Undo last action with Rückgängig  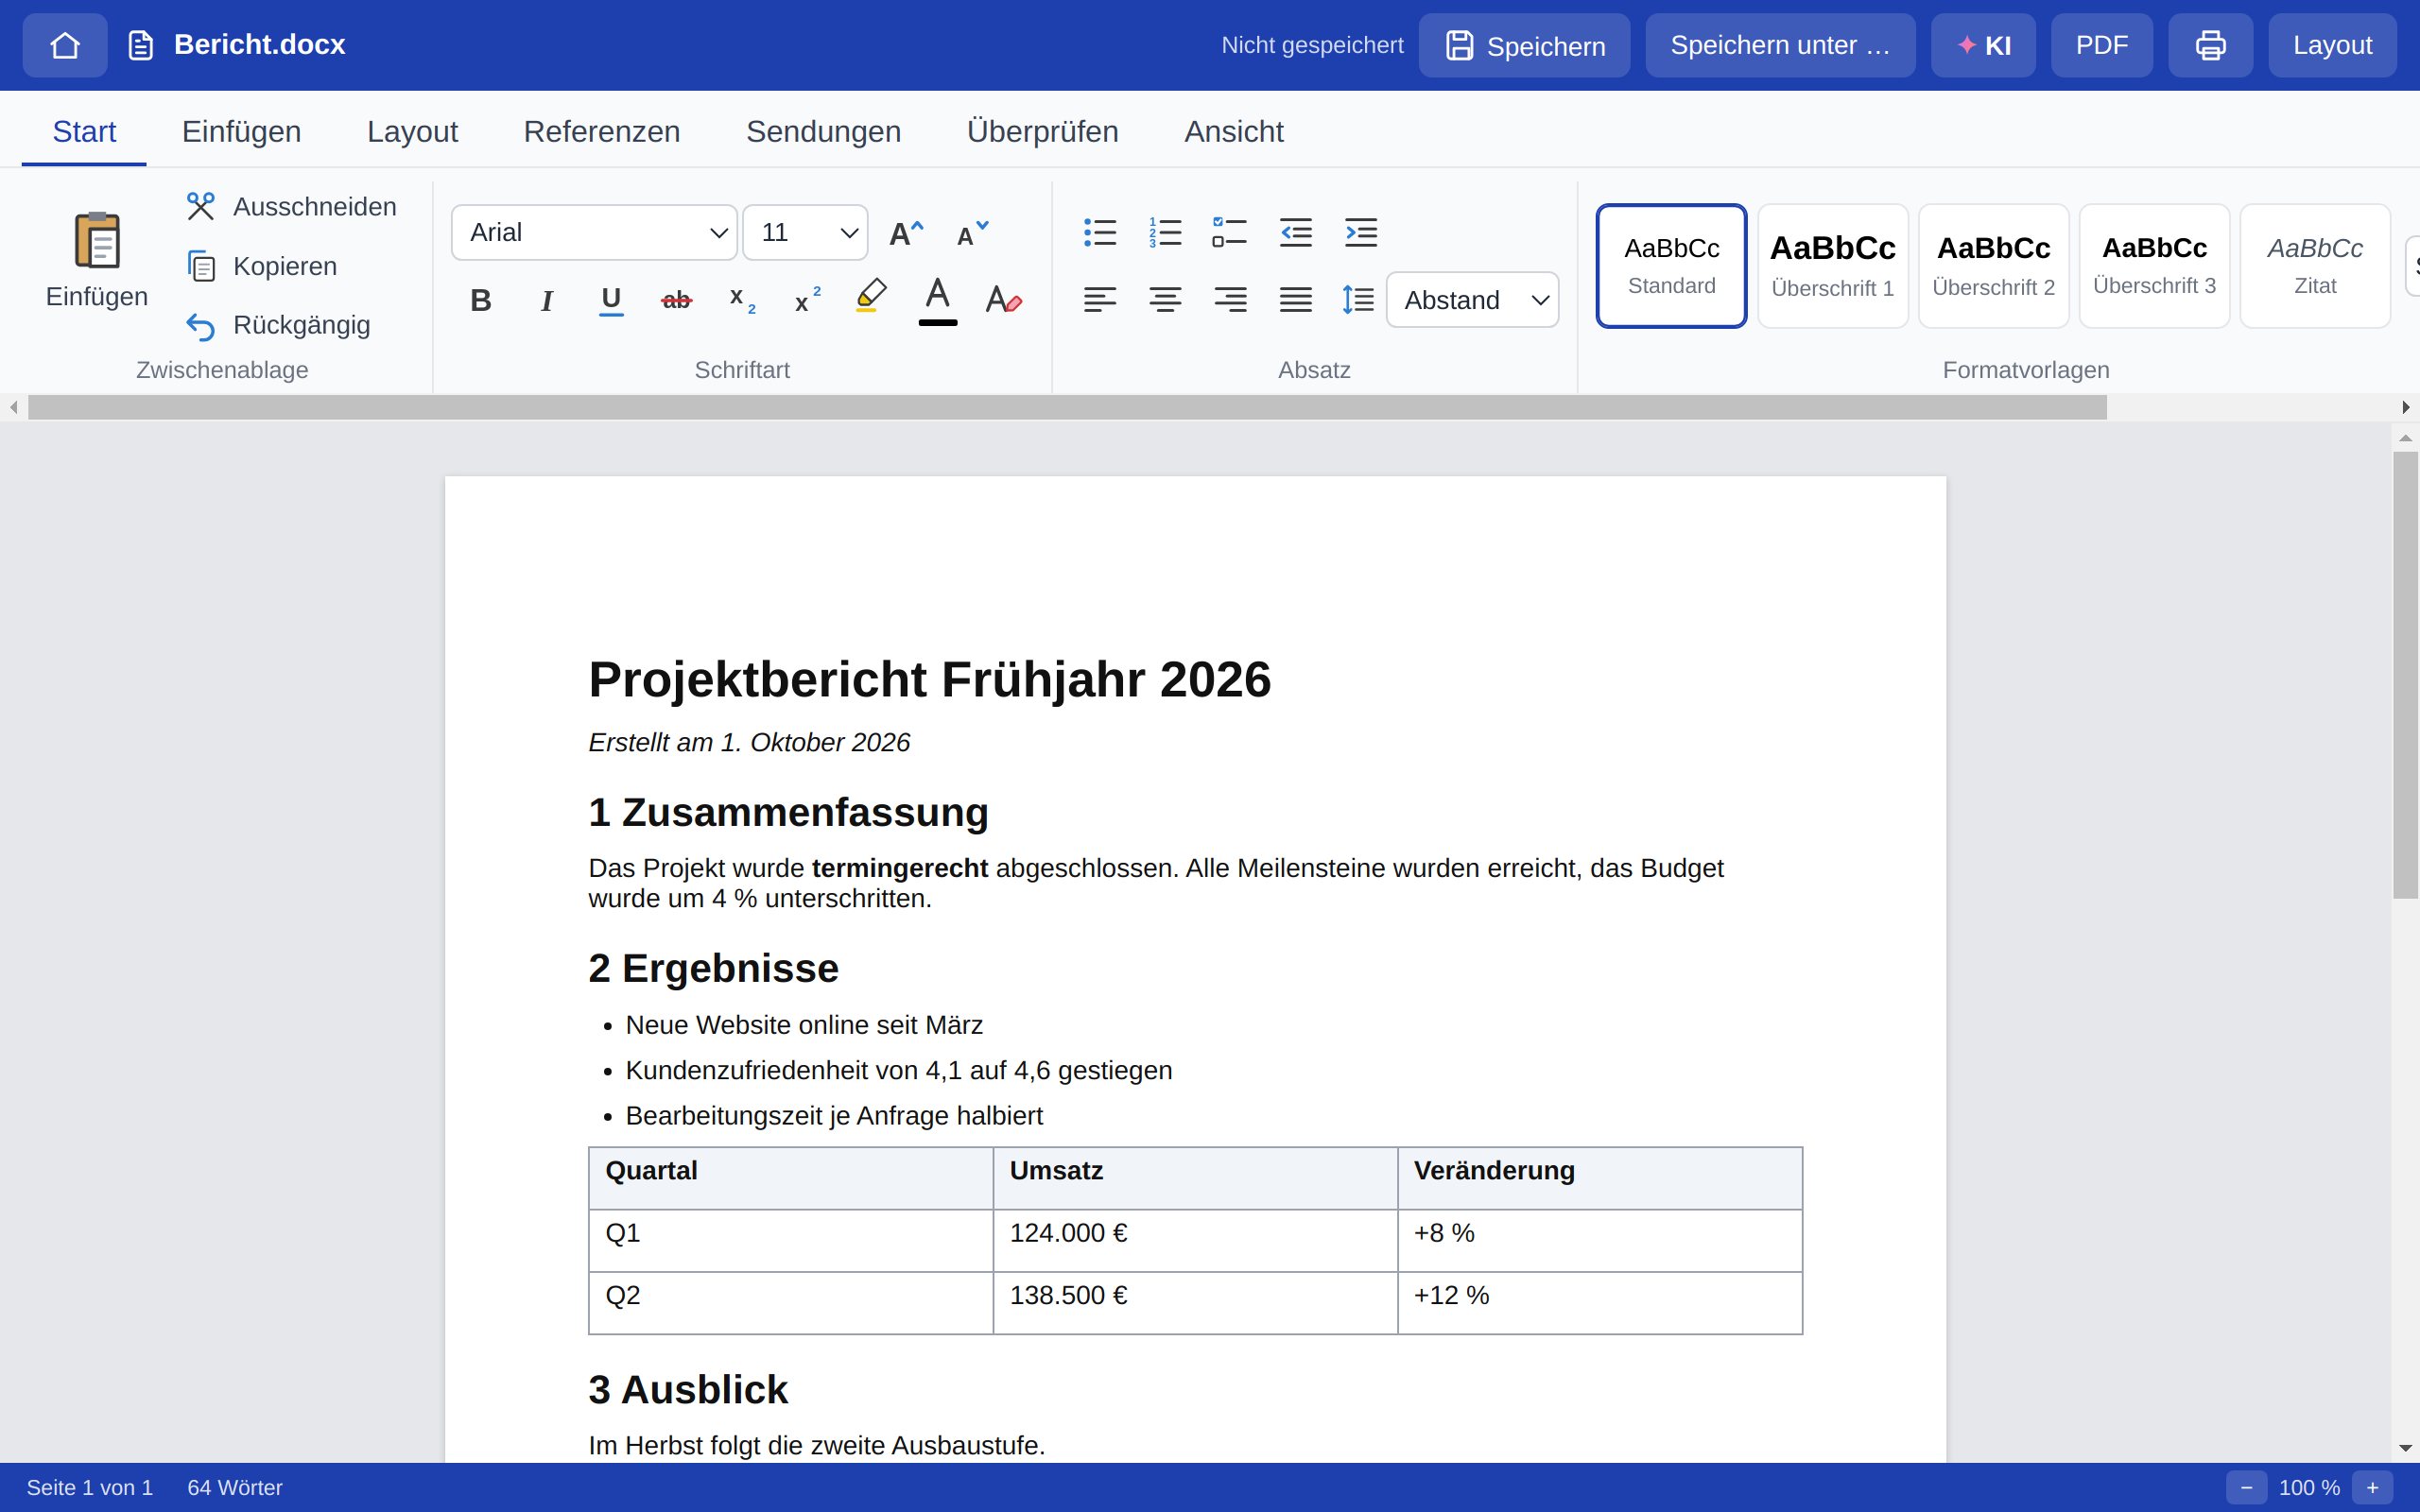click(x=279, y=325)
